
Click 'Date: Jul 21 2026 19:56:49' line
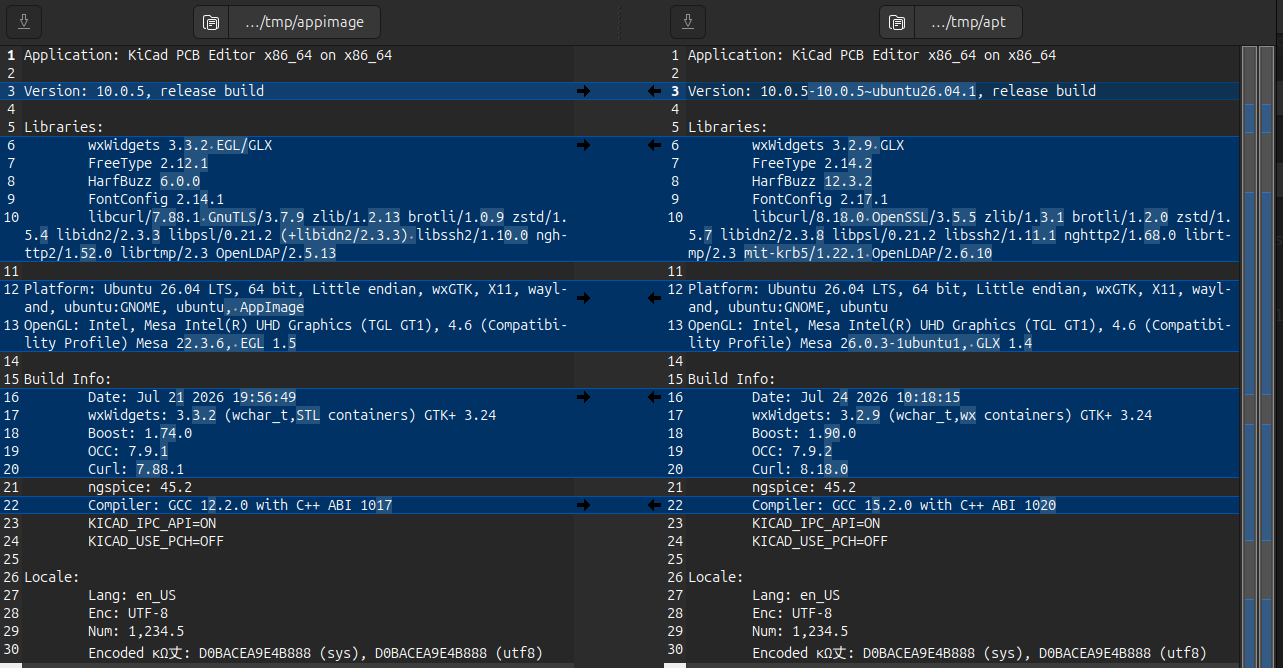192,397
